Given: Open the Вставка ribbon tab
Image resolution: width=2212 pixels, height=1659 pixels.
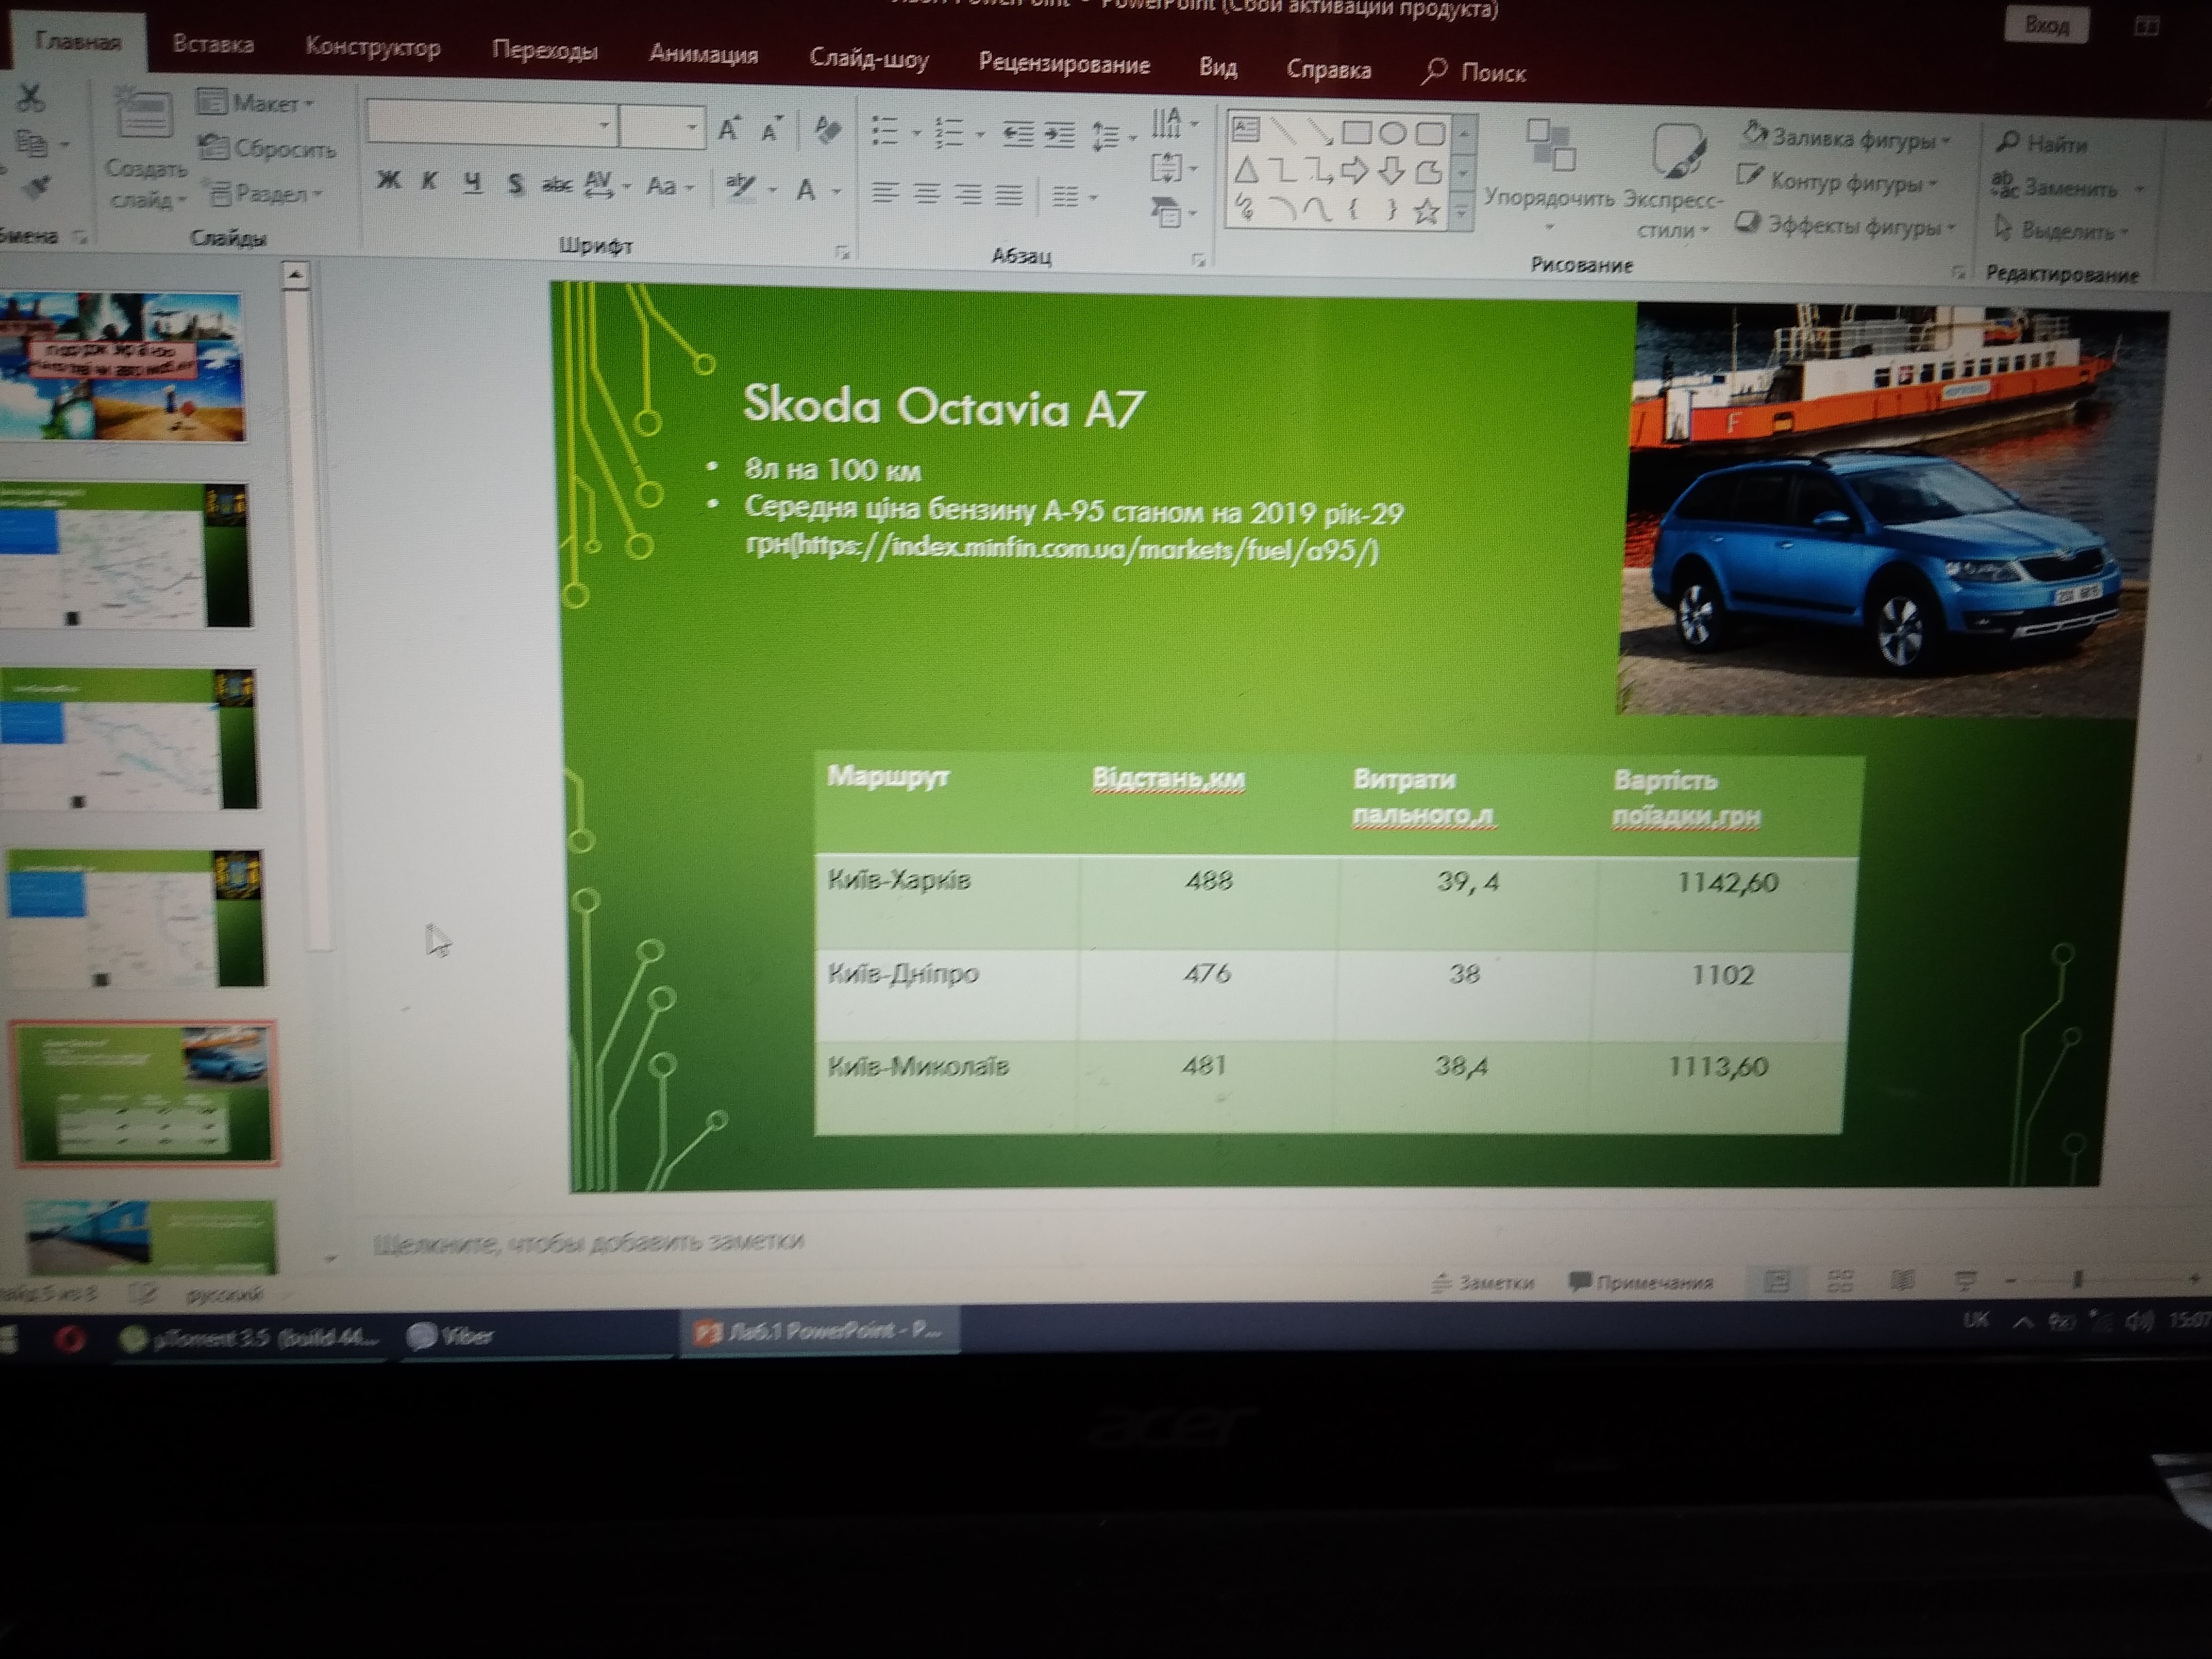Looking at the screenshot, I should click(213, 44).
